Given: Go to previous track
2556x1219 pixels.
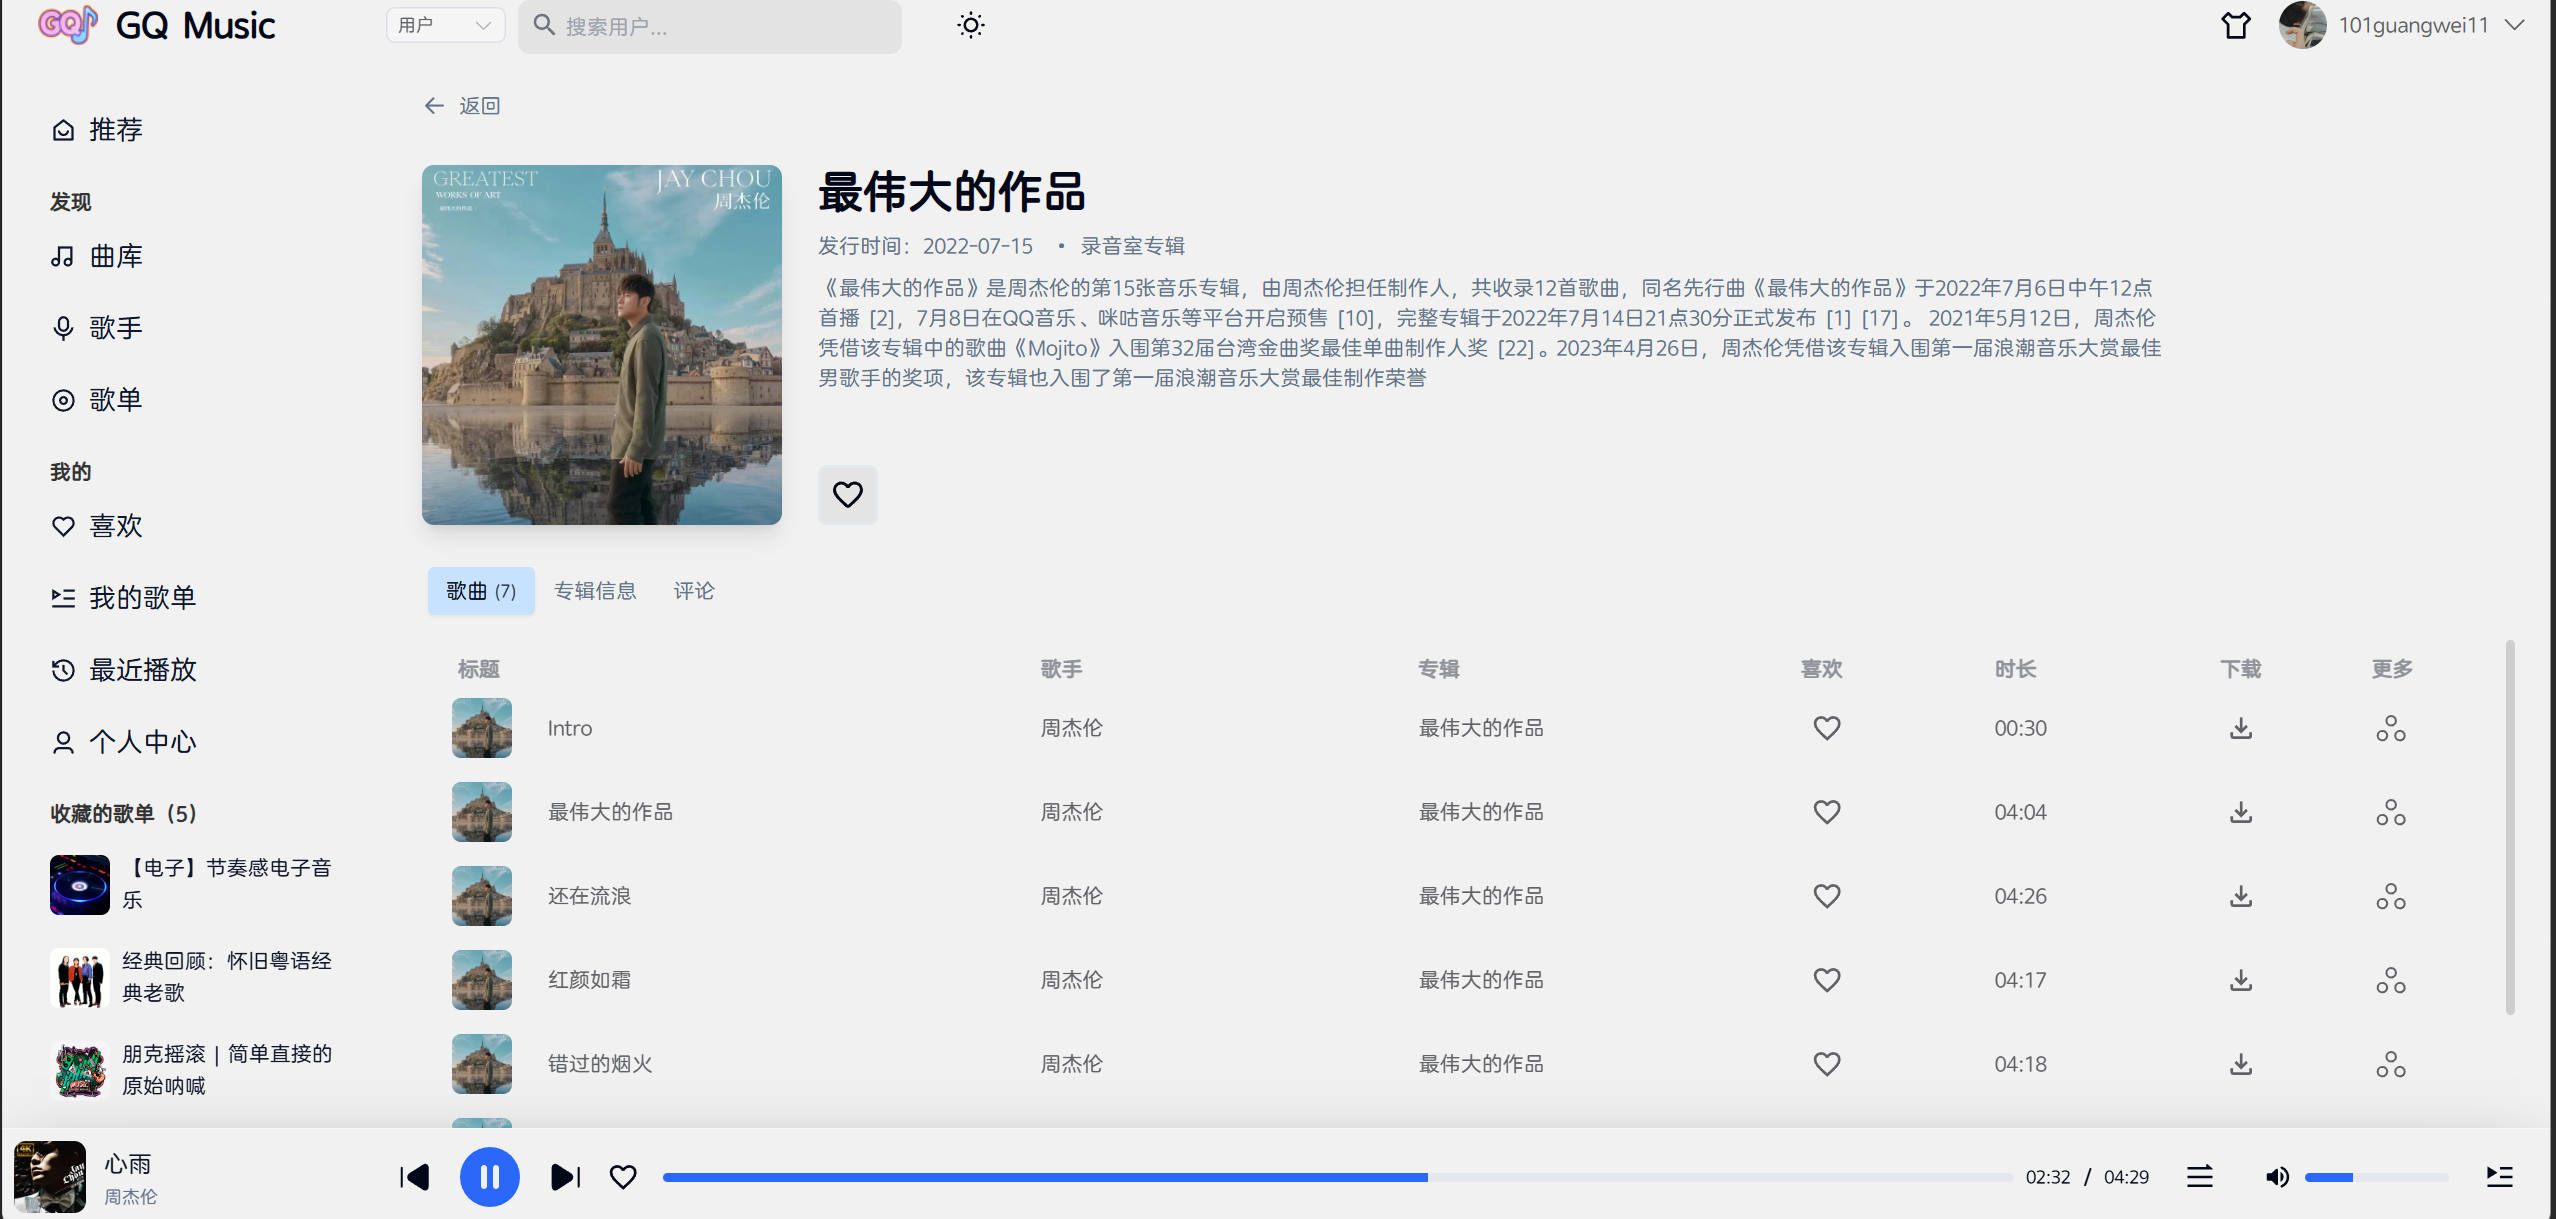Looking at the screenshot, I should (x=414, y=1177).
